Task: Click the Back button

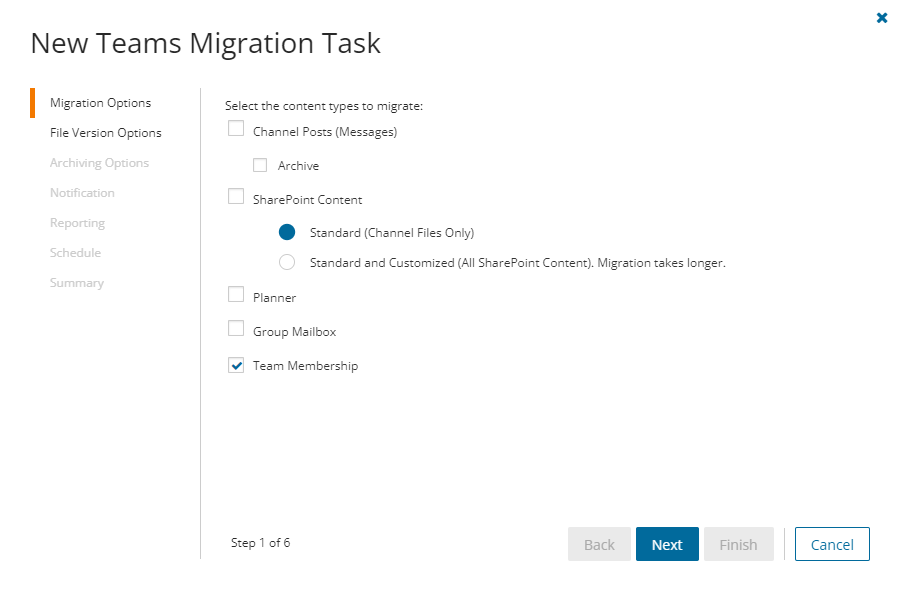Action: pos(599,544)
